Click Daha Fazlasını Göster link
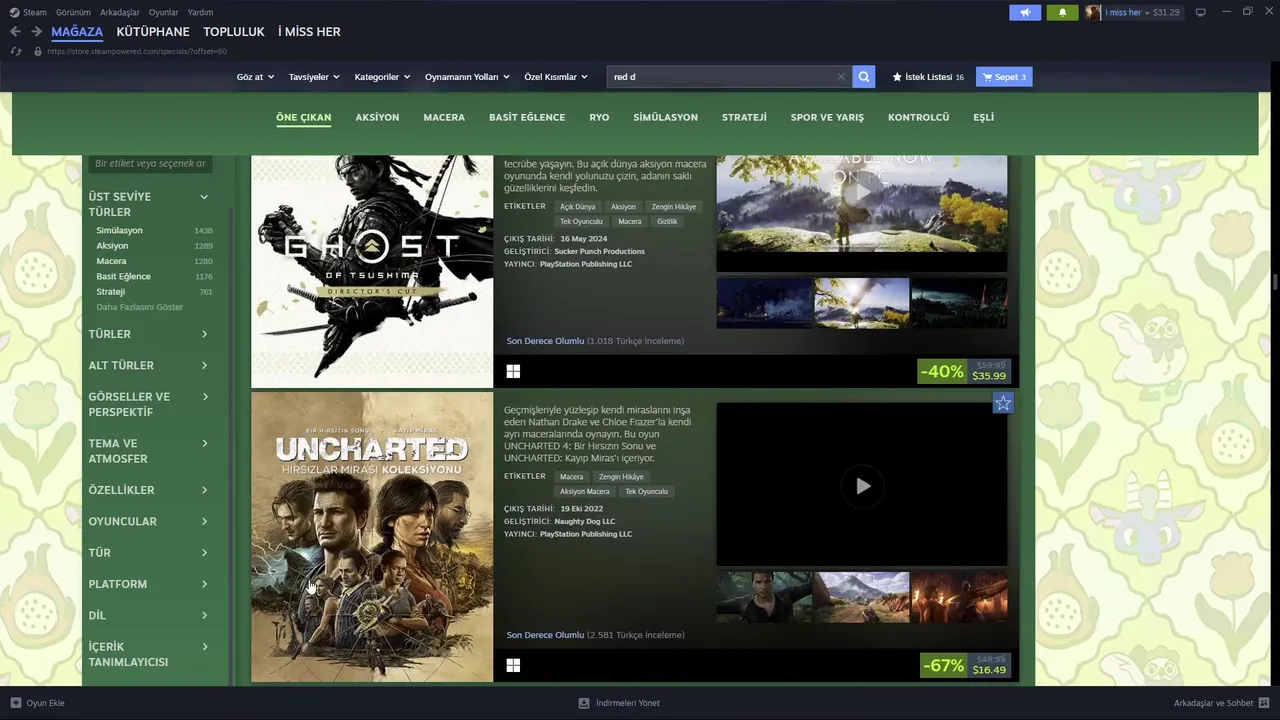 tap(140, 307)
